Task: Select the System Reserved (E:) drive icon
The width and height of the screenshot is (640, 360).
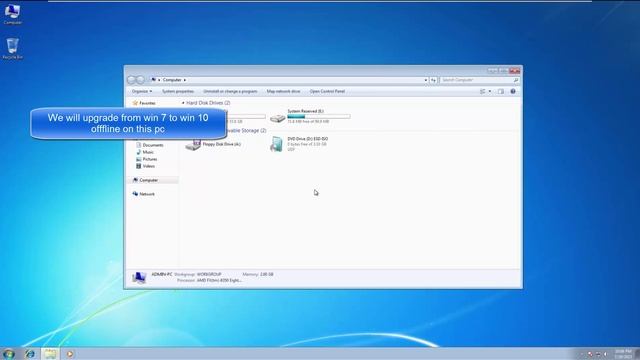Action: tap(278, 118)
